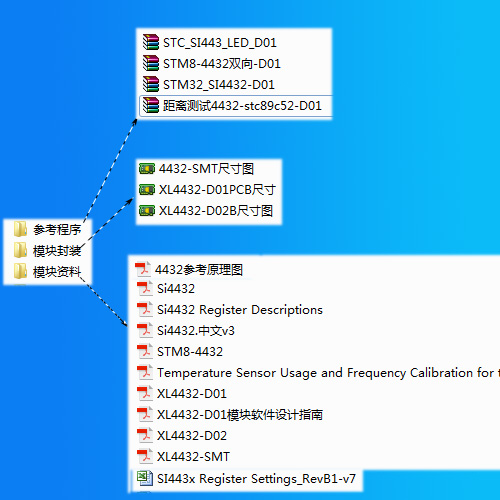Click the XL4432-SMT PDF file
The image size is (500, 500).
(x=184, y=457)
